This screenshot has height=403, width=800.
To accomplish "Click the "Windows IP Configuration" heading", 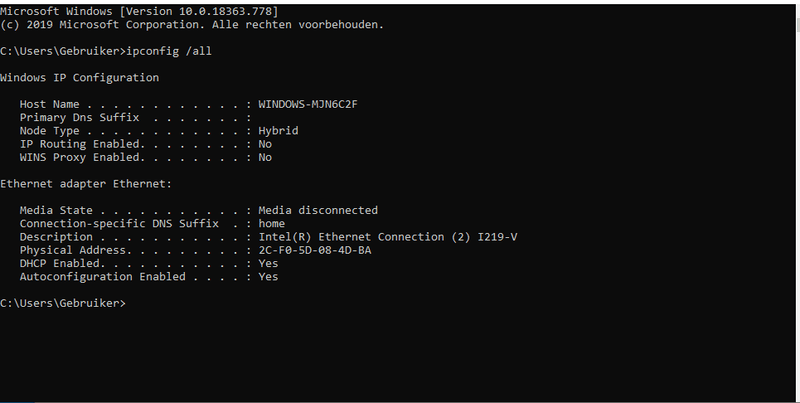I will click(x=79, y=77).
